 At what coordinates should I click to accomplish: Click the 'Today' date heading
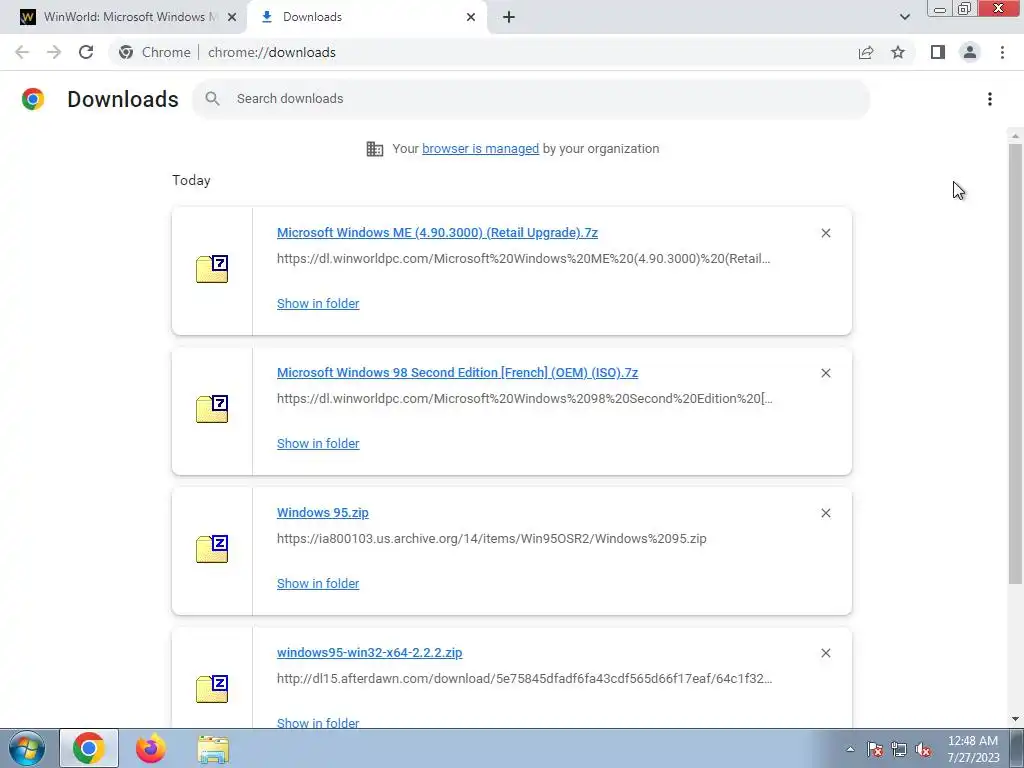[x=191, y=180]
